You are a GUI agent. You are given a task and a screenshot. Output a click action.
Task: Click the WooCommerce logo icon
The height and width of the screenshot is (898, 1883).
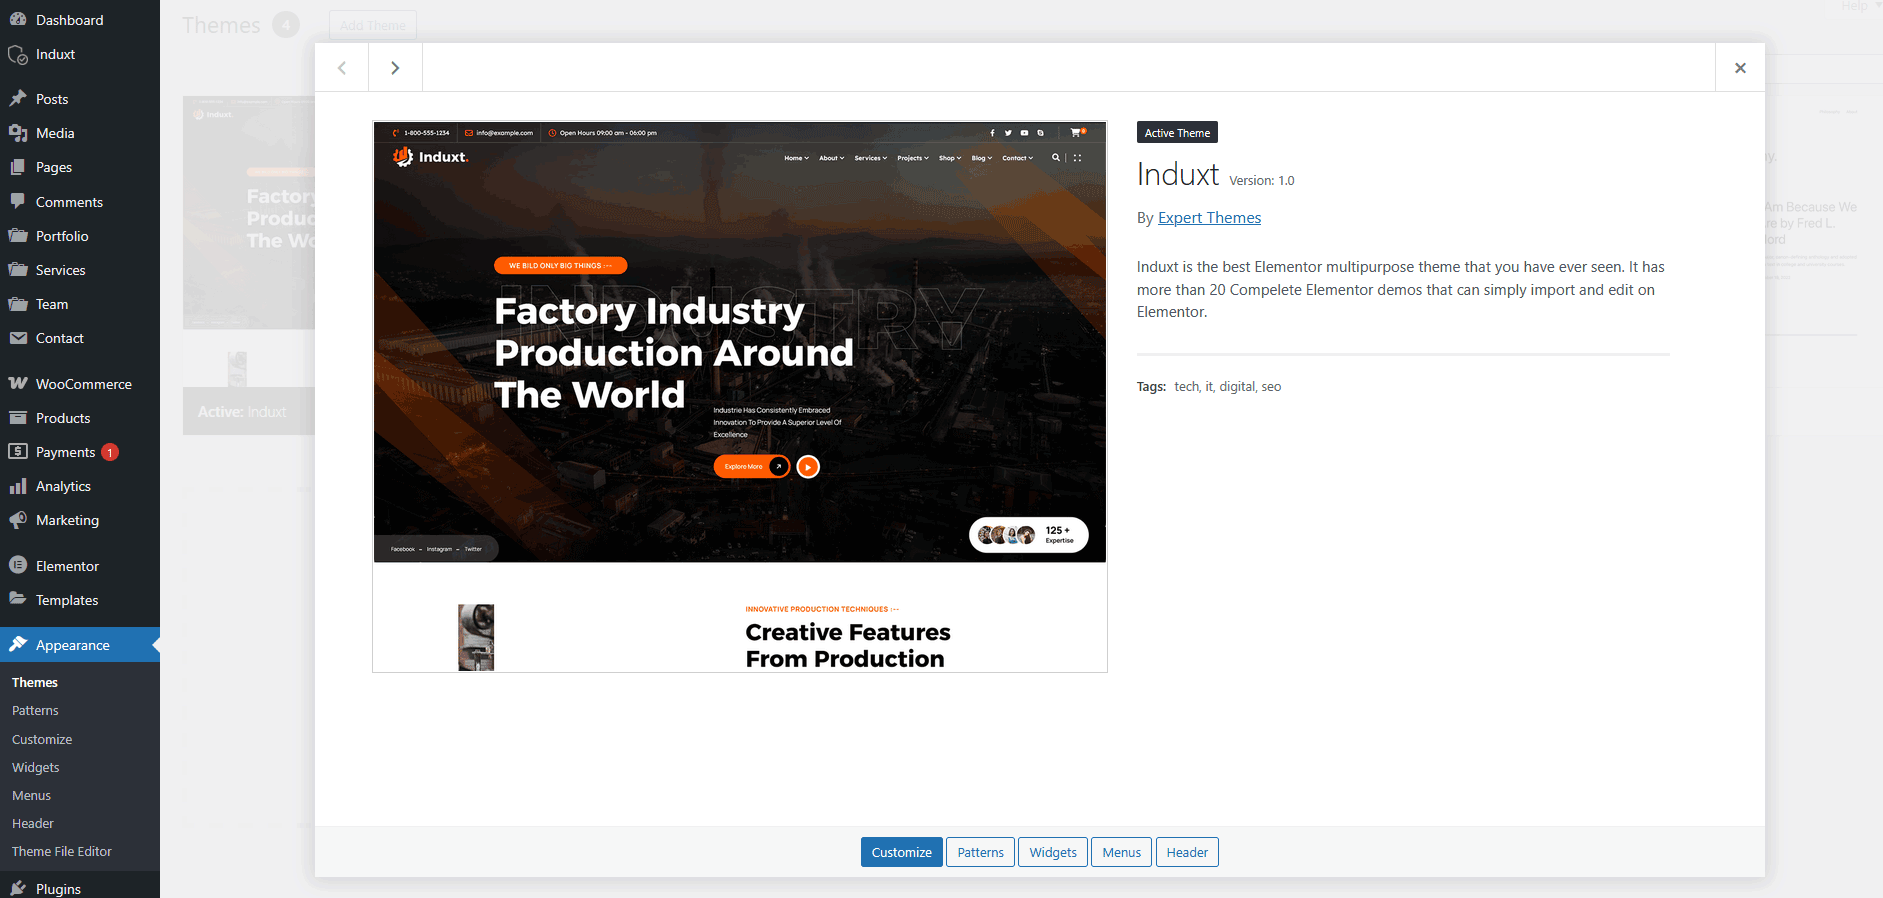pyautogui.click(x=18, y=384)
